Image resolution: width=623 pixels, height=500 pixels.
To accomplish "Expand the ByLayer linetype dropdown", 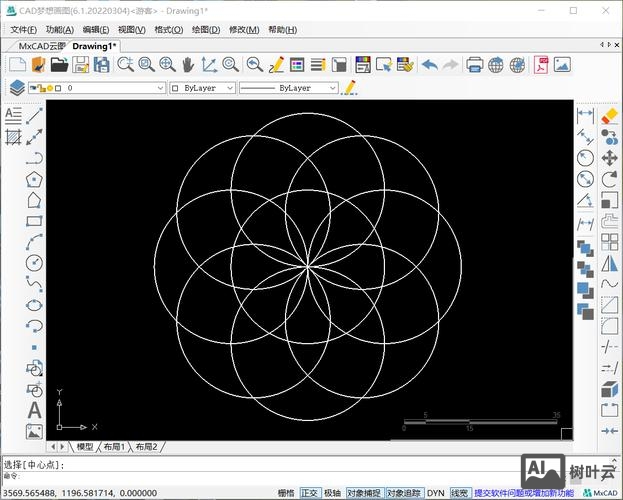I will (x=288, y=88).
